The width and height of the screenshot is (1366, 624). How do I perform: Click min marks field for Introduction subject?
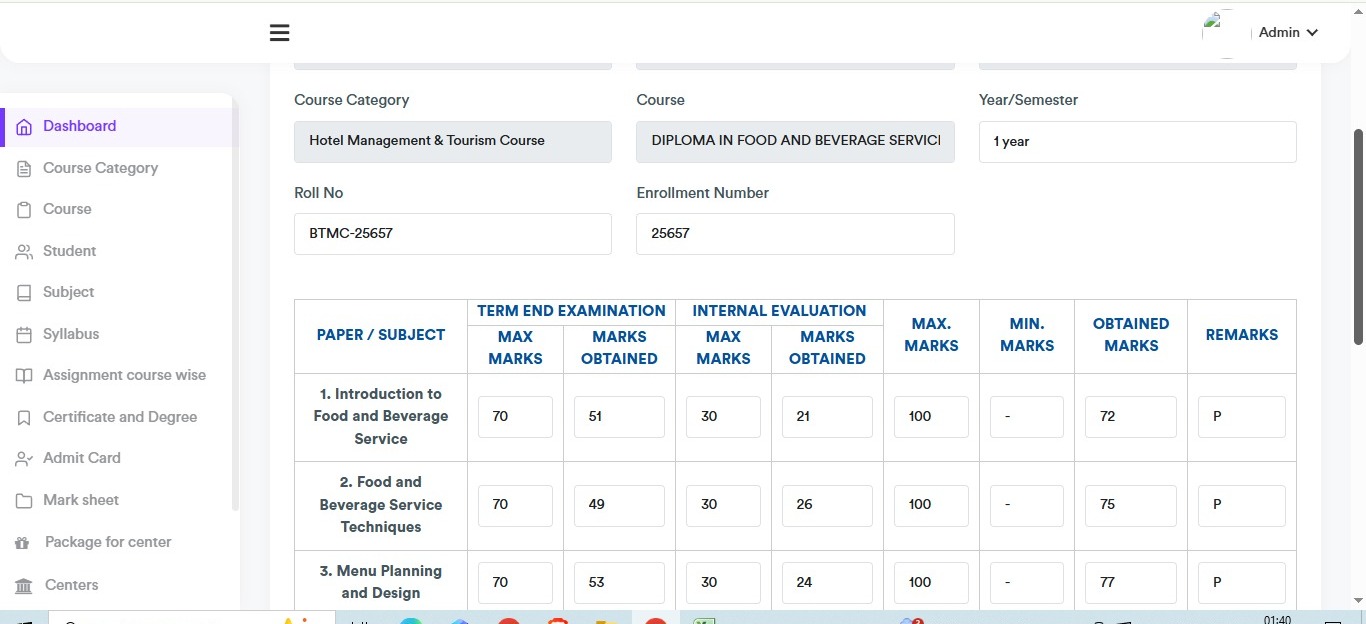click(x=1027, y=417)
